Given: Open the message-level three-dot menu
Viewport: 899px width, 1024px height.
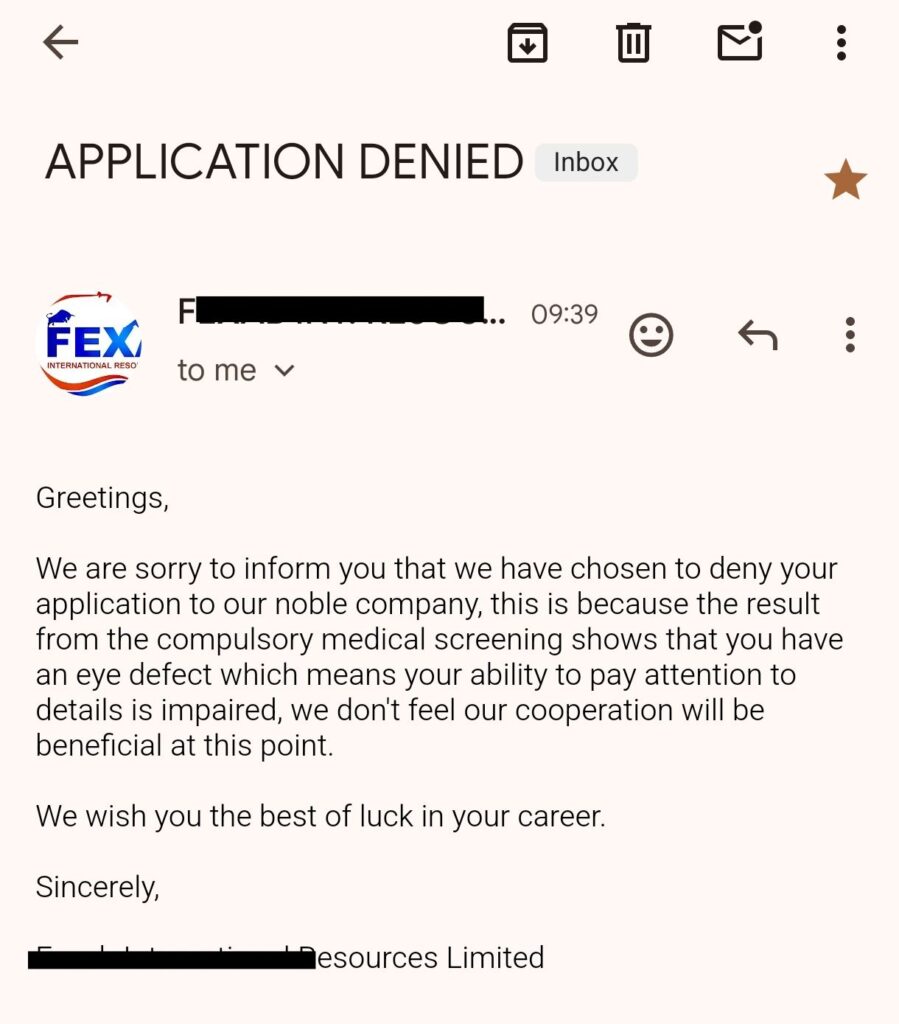Looking at the screenshot, I should [850, 335].
